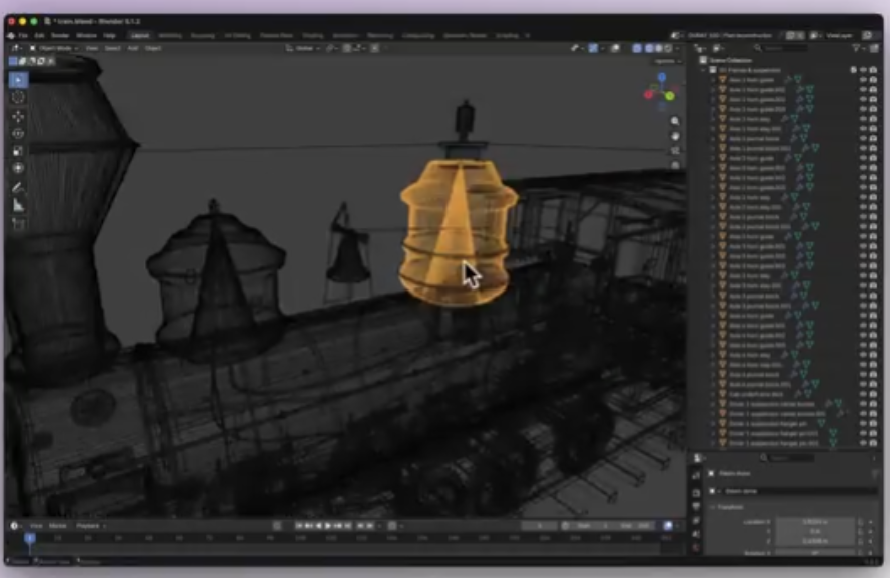Pick the Rotate tool
The width and height of the screenshot is (890, 578).
[18, 134]
